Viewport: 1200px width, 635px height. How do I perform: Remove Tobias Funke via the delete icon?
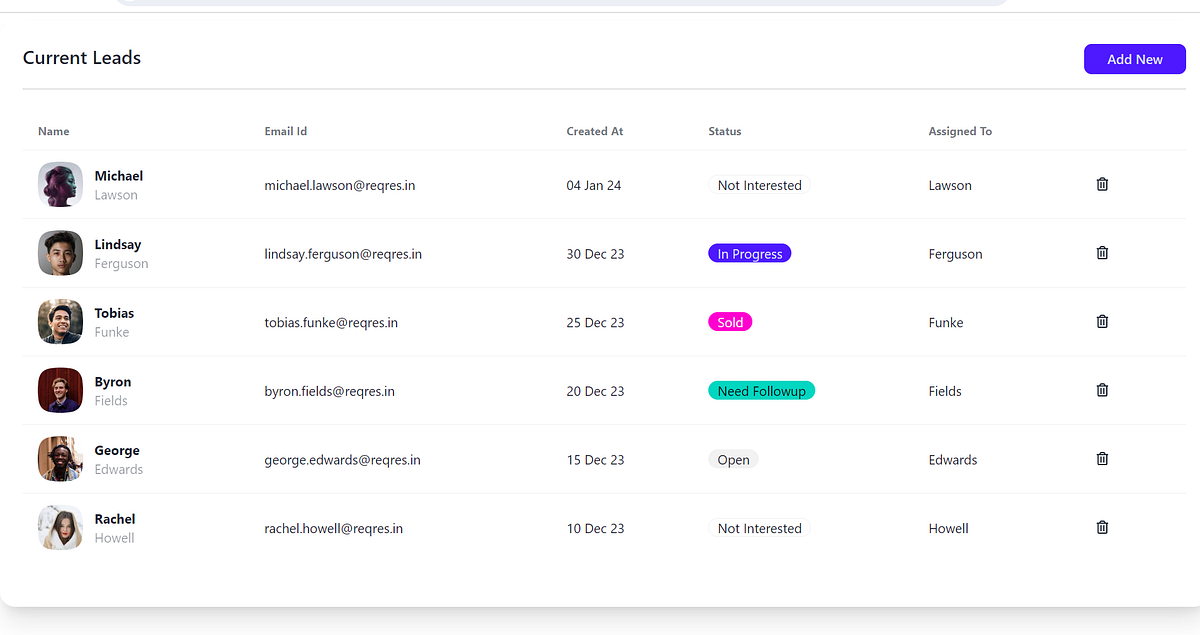click(x=1102, y=321)
